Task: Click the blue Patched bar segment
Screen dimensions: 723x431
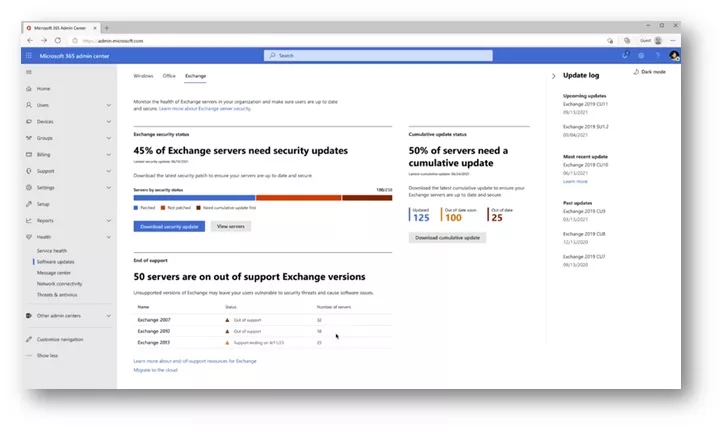Action: (x=194, y=198)
